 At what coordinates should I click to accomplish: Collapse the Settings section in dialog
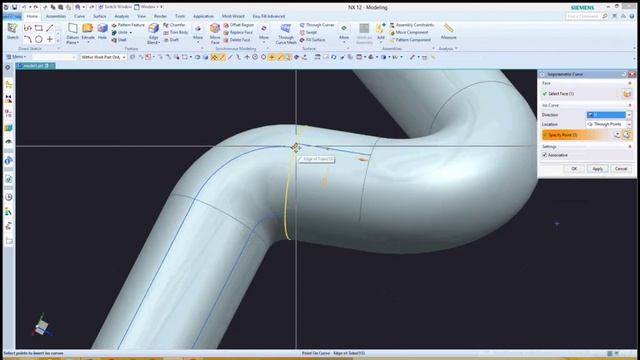click(x=630, y=146)
